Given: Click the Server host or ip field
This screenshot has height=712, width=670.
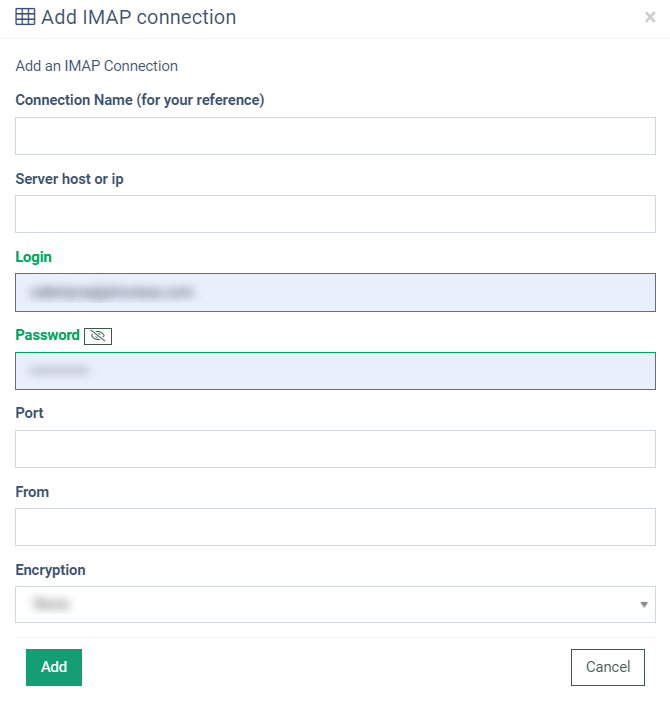Looking at the screenshot, I should pos(335,214).
